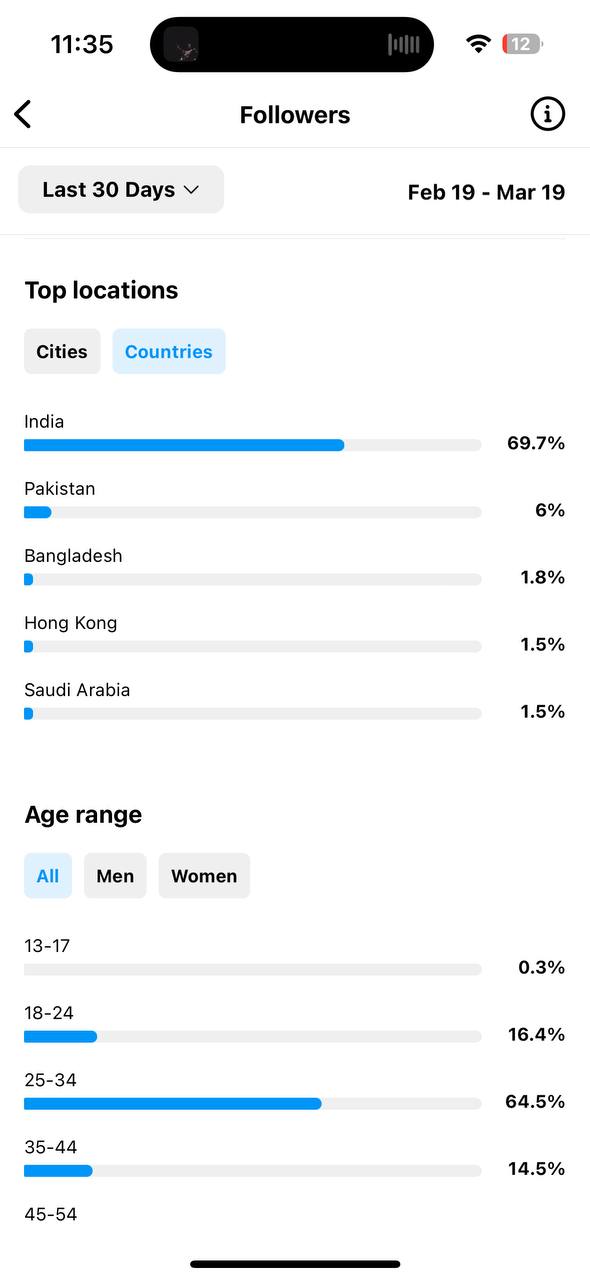Open the thumbnail in the Dynamic Island

(x=181, y=44)
